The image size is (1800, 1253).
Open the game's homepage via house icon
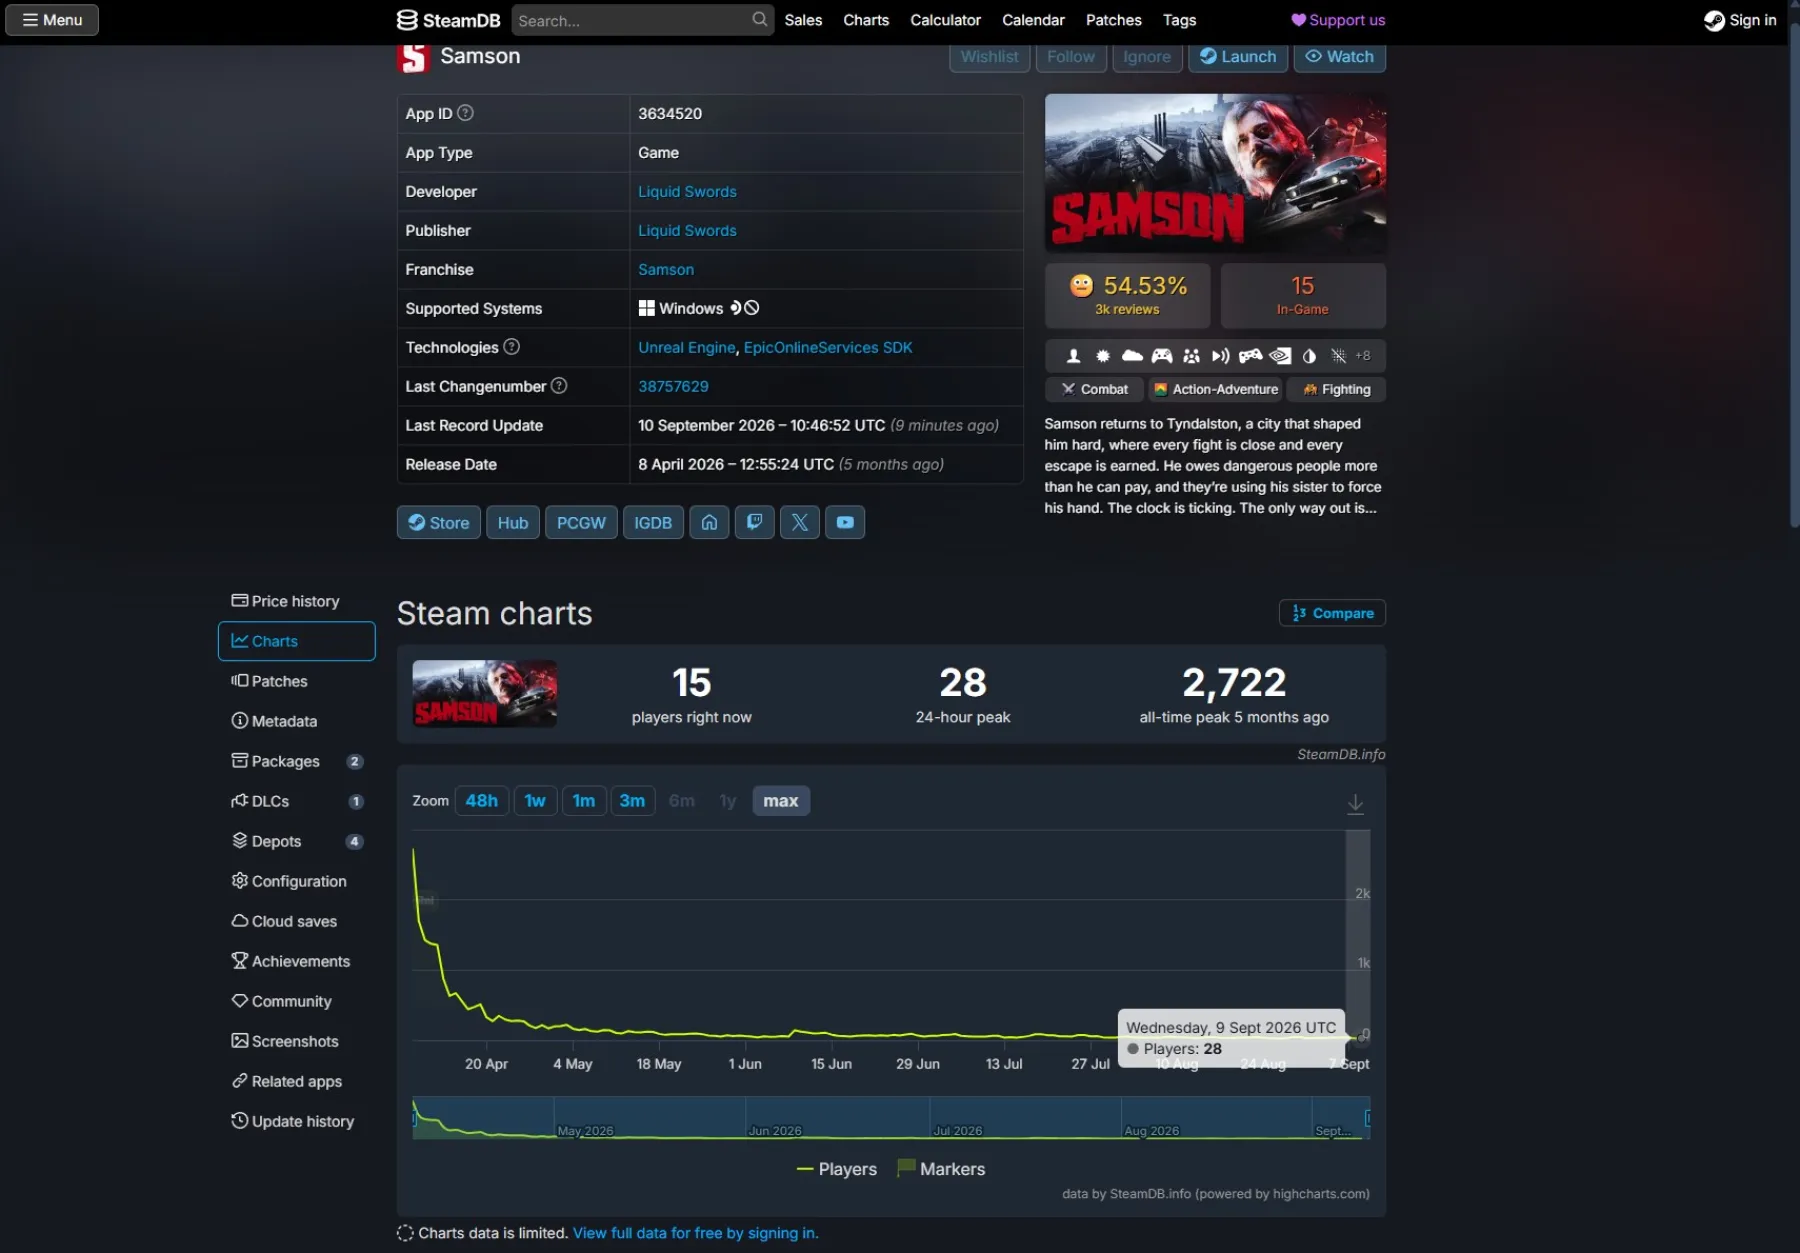click(x=709, y=522)
